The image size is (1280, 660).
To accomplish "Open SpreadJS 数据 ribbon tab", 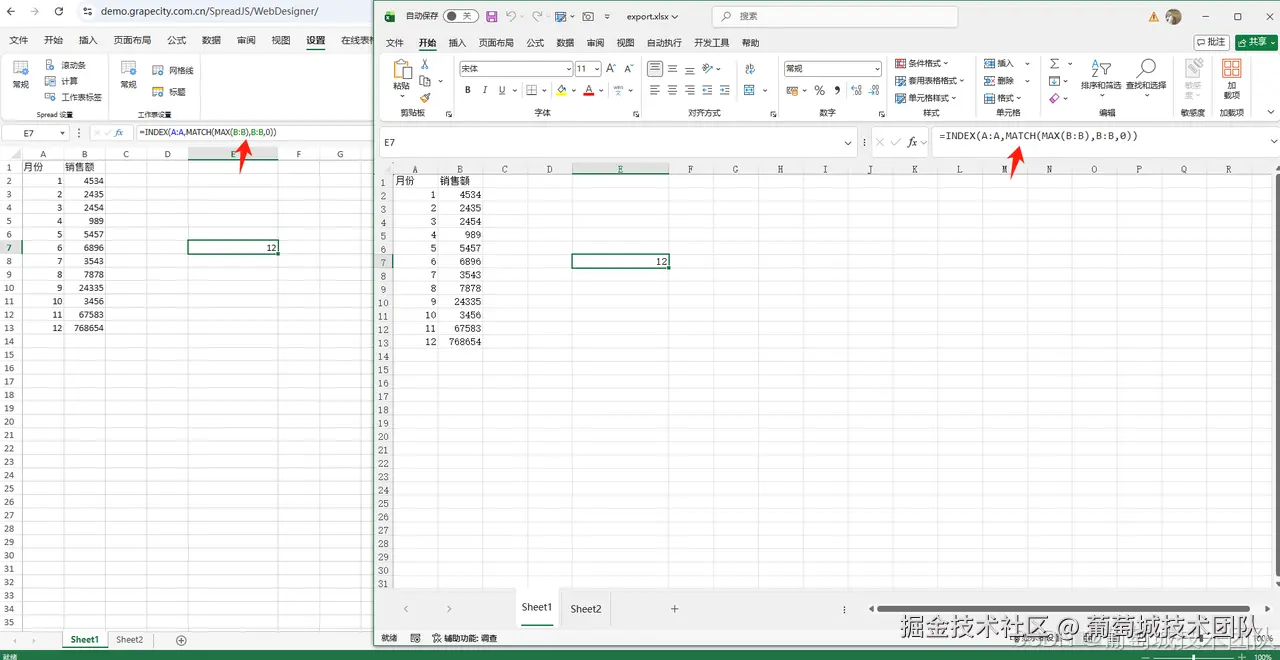I will (x=211, y=40).
